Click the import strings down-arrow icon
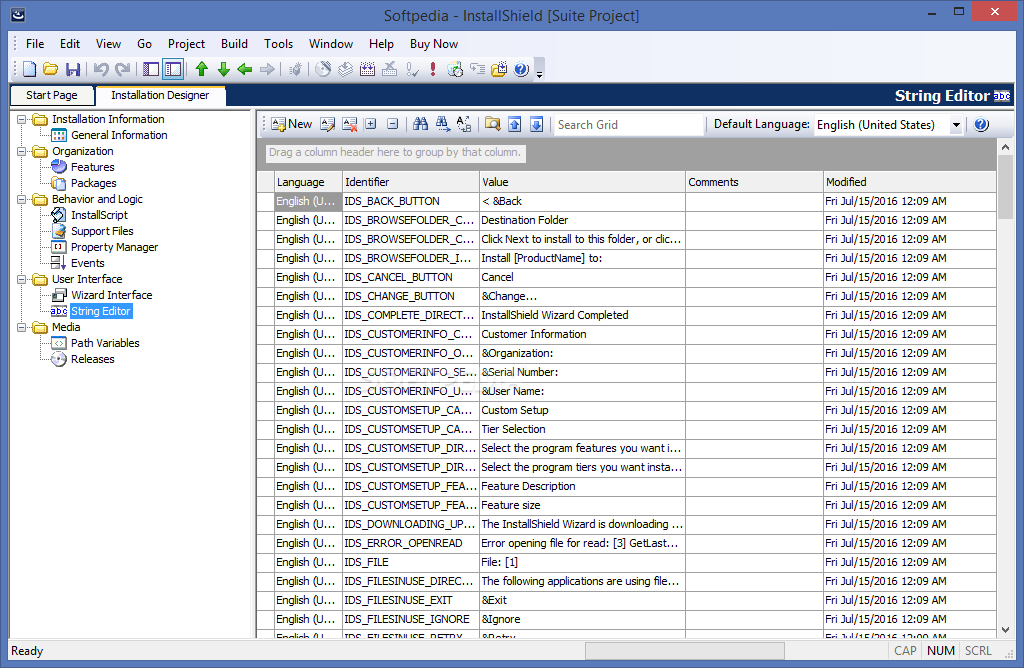Viewport: 1024px width, 668px height. click(536, 124)
